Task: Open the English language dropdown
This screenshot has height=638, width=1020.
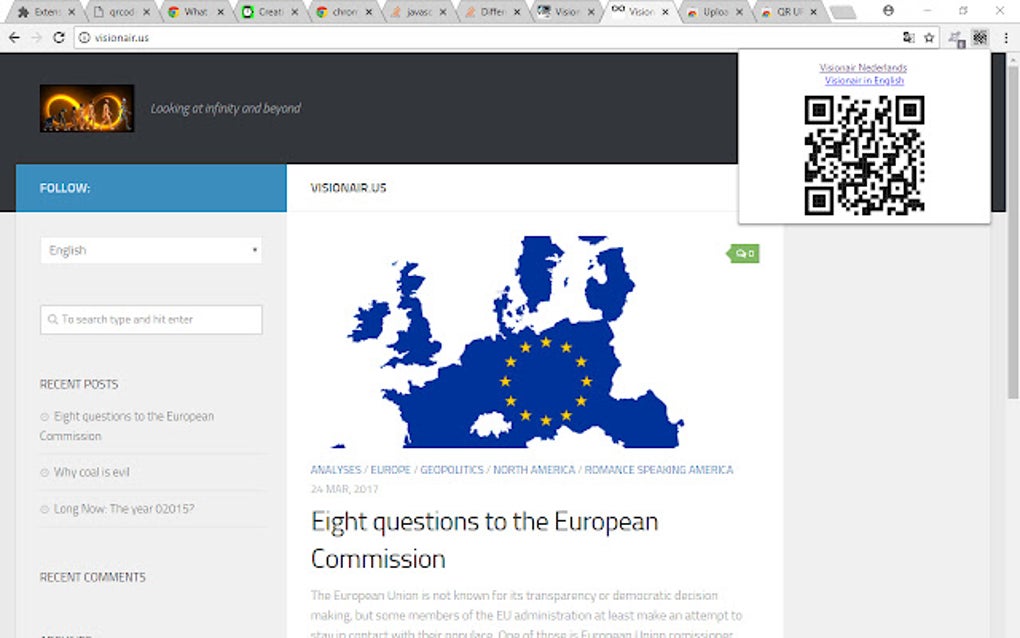Action: tap(151, 250)
